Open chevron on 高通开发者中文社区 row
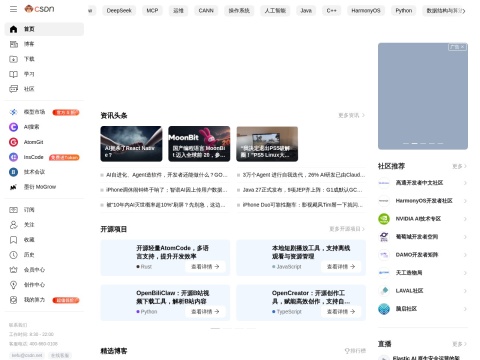This screenshot has height=360, width=480. click(465, 183)
